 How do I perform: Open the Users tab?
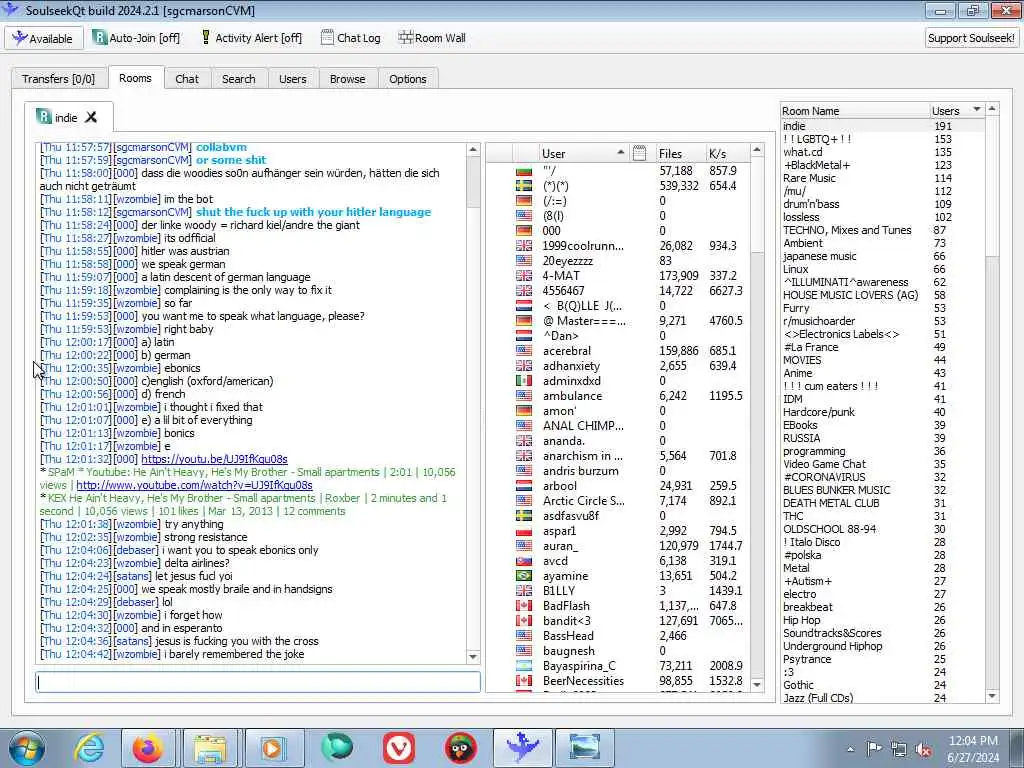point(293,78)
